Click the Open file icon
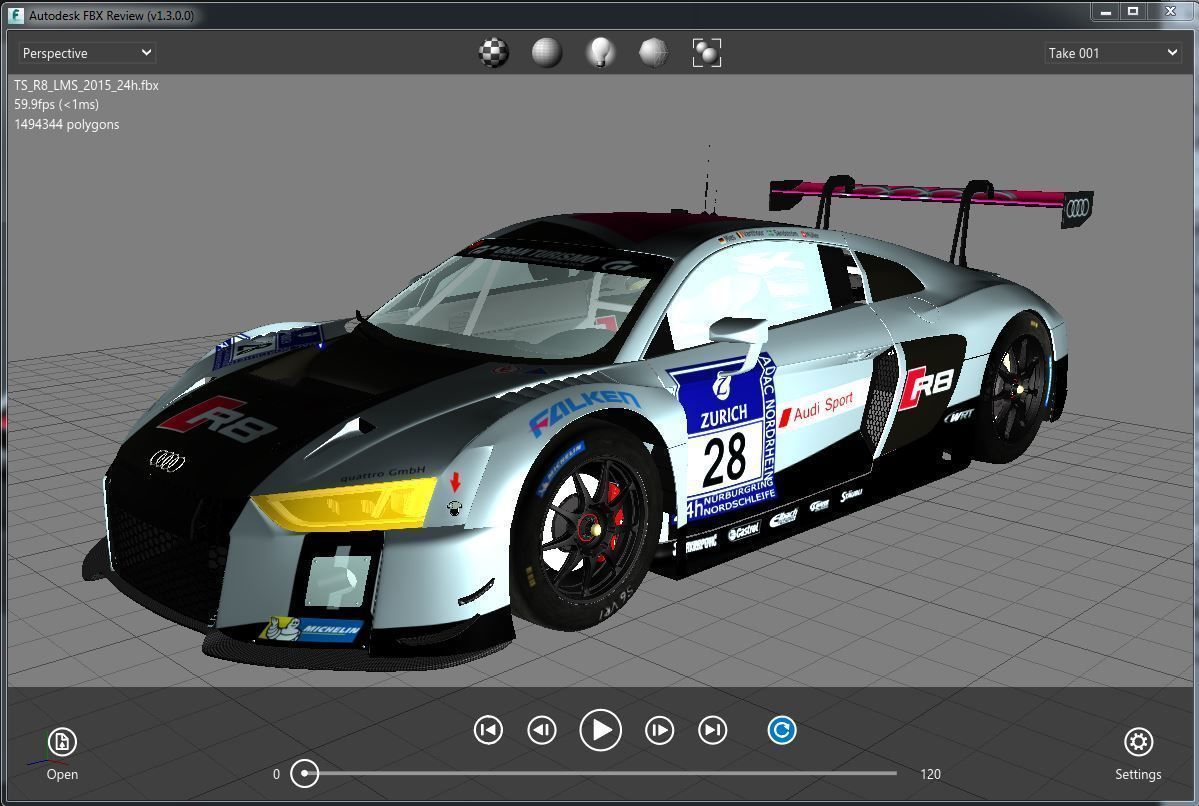 click(x=62, y=742)
